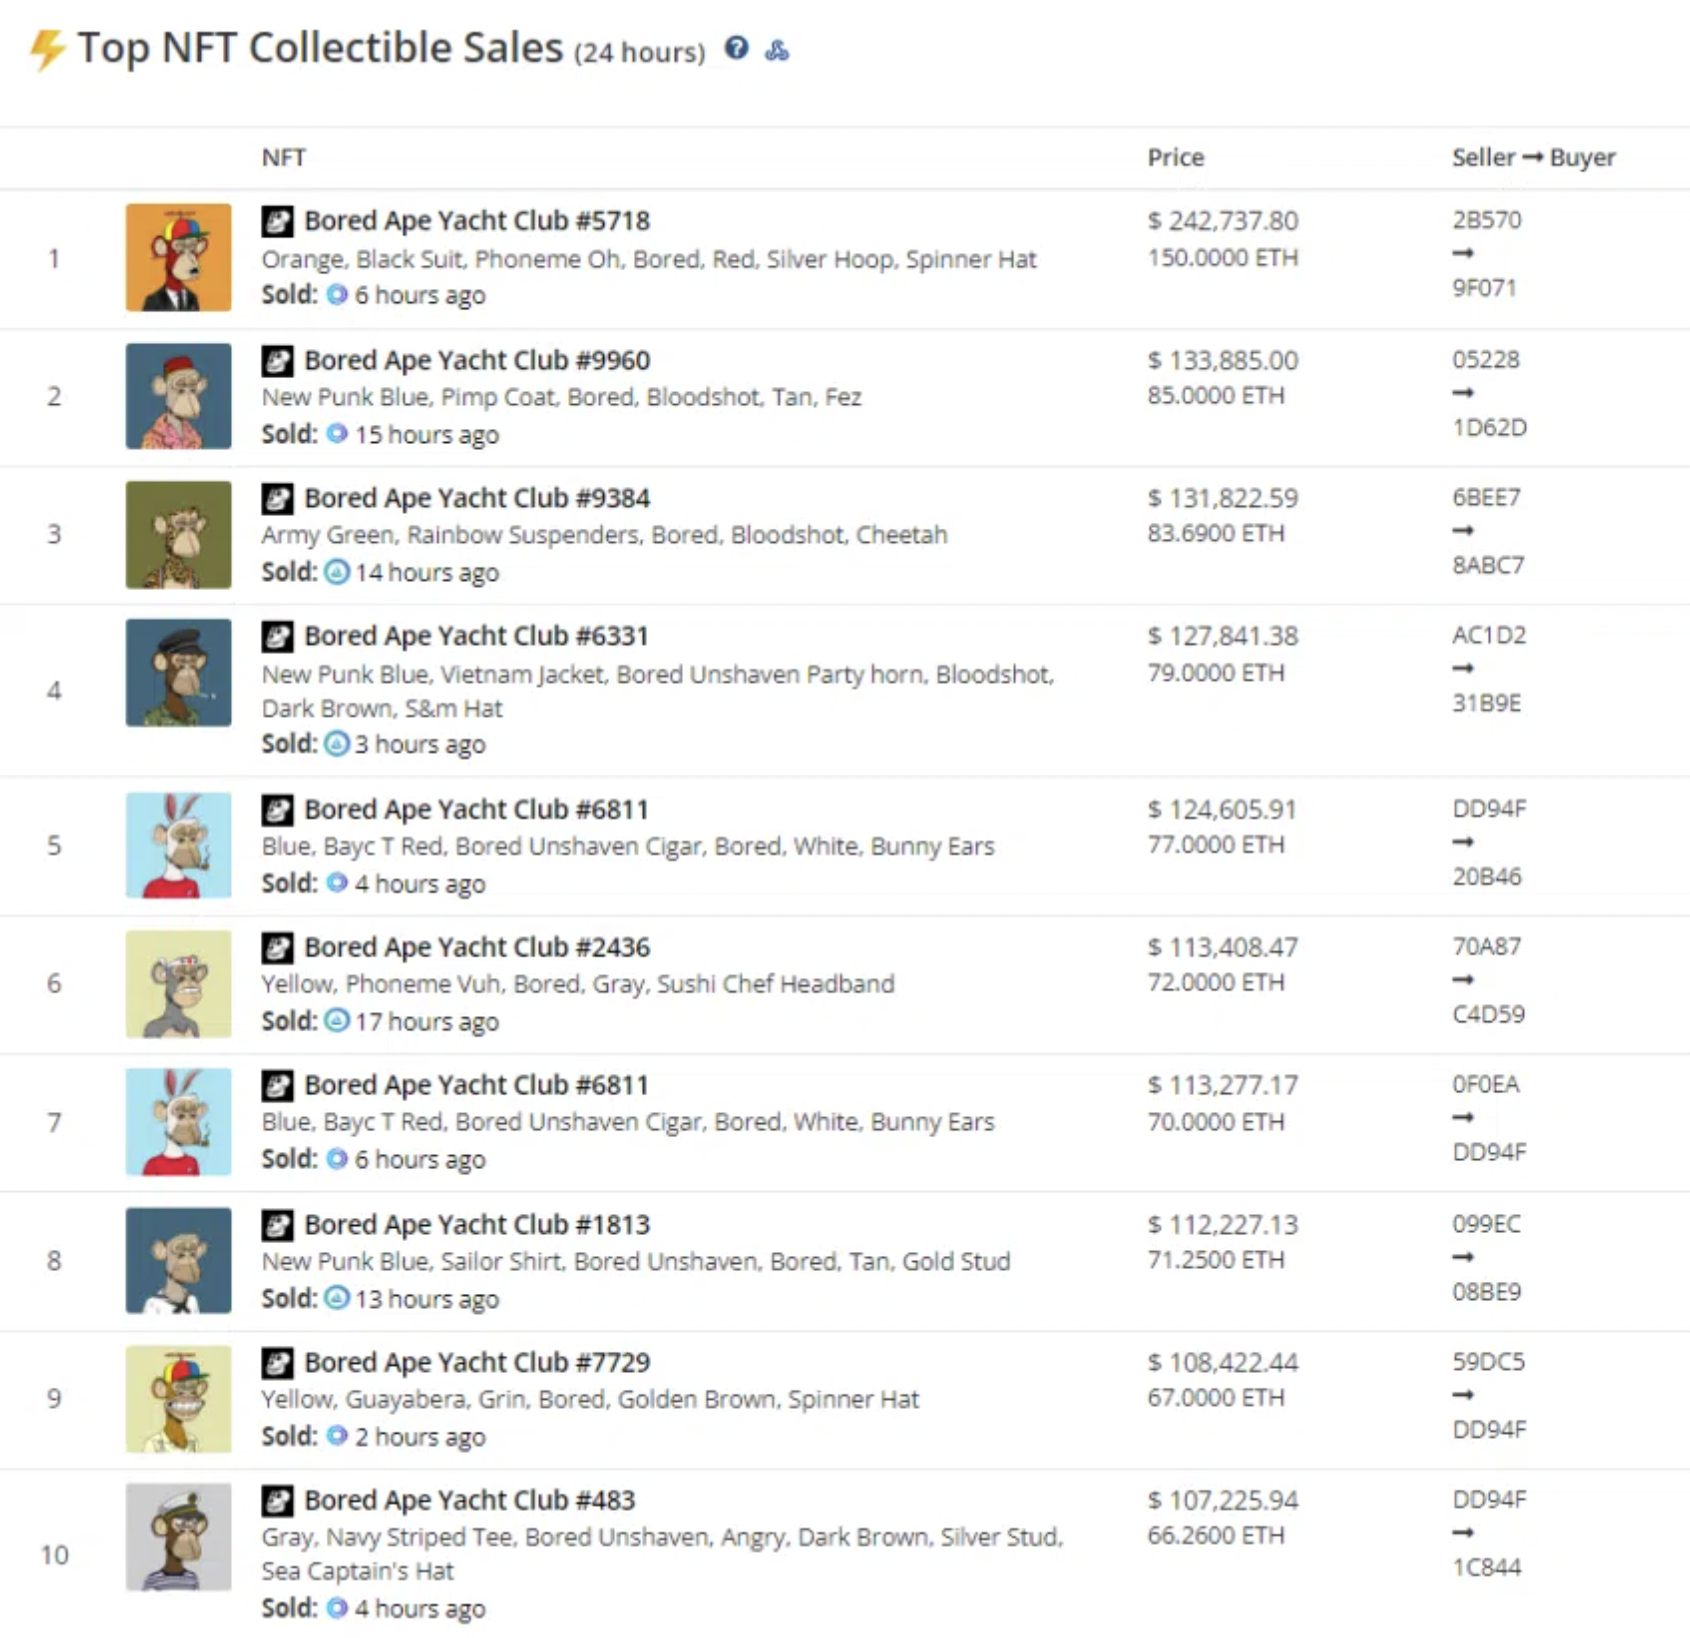Click the Bored Ape #6331 thumbnail image
The width and height of the screenshot is (1690, 1638).
(178, 672)
